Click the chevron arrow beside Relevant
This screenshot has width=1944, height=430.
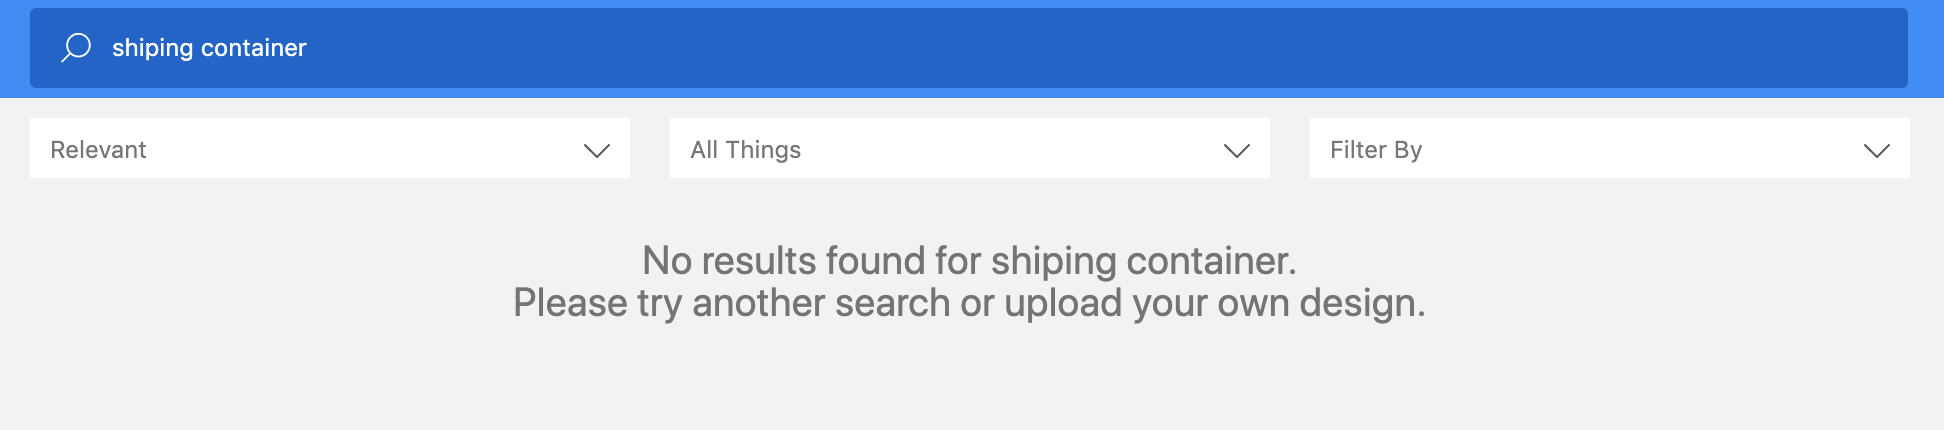tap(597, 151)
